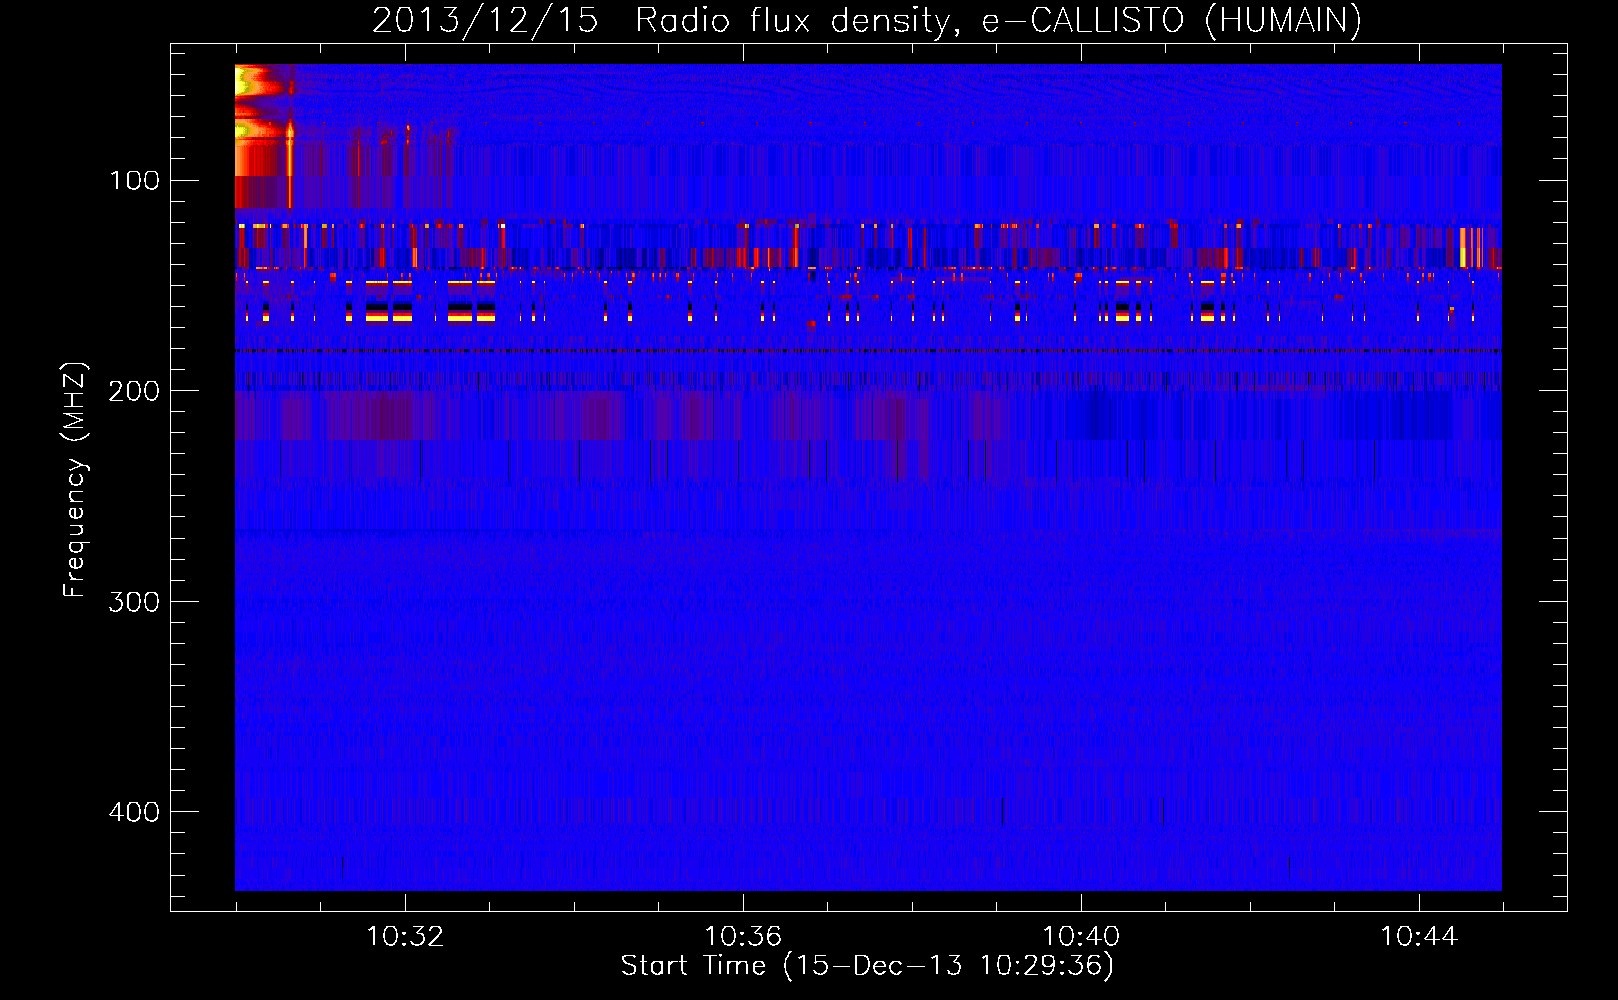Click the 'Start Time (15-Dec-13 10:29:36)' label

point(867,966)
